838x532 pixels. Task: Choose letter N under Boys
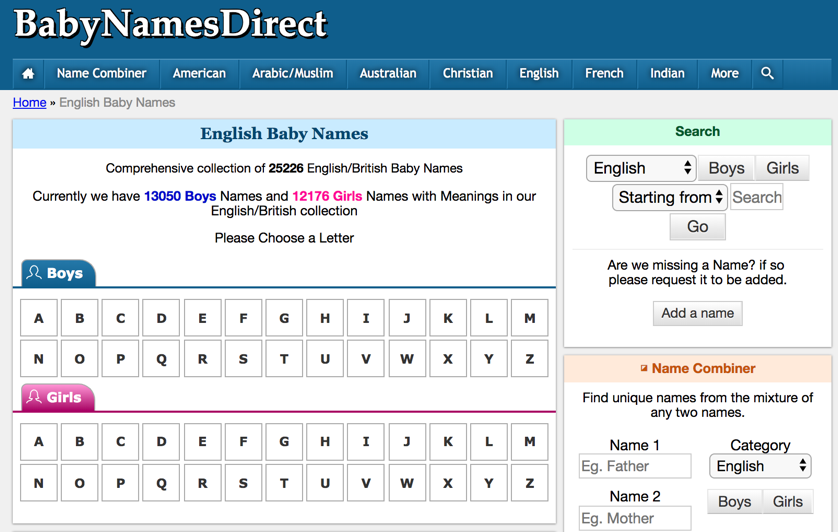coord(39,359)
